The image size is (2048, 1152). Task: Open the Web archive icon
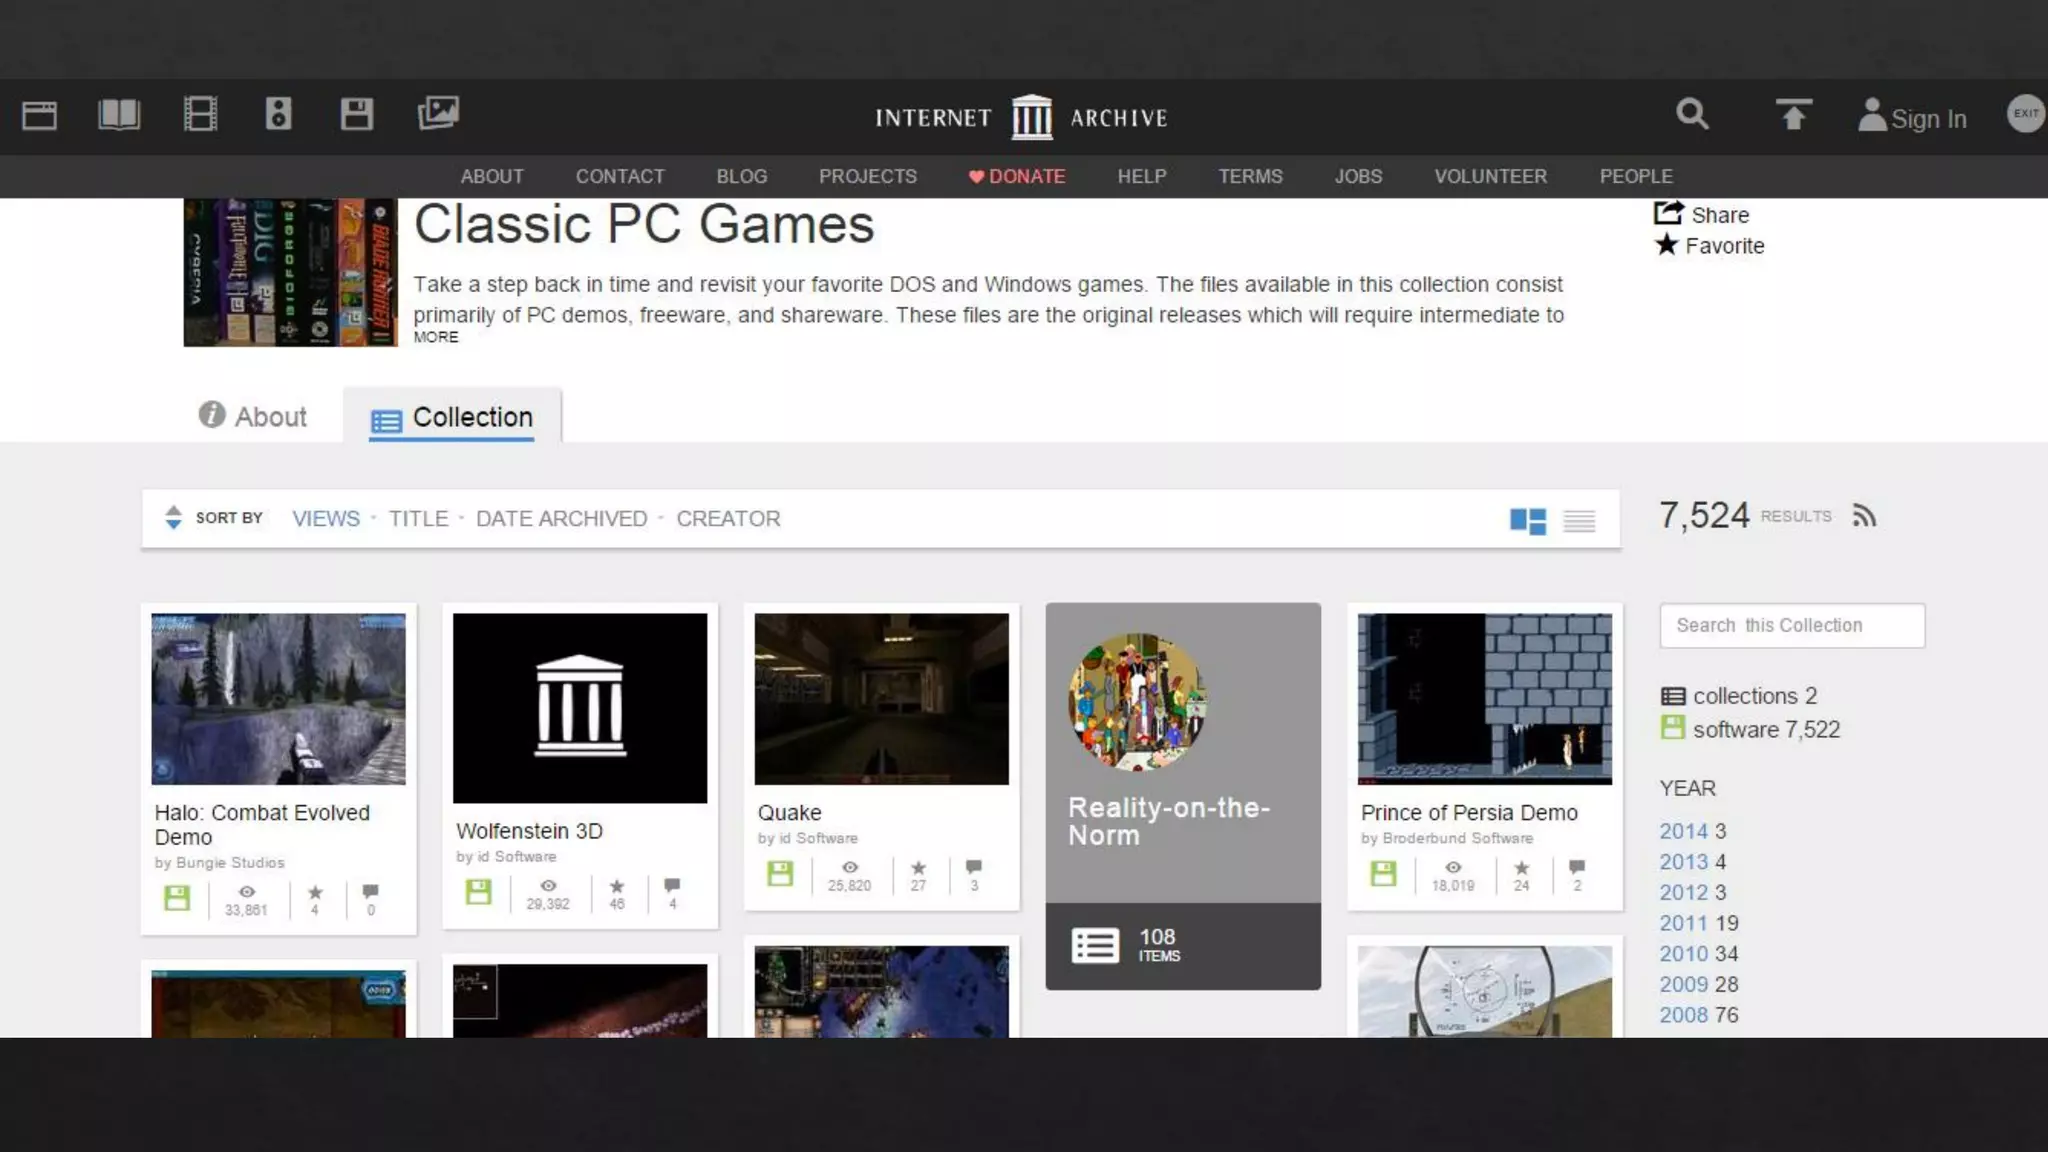click(x=40, y=116)
